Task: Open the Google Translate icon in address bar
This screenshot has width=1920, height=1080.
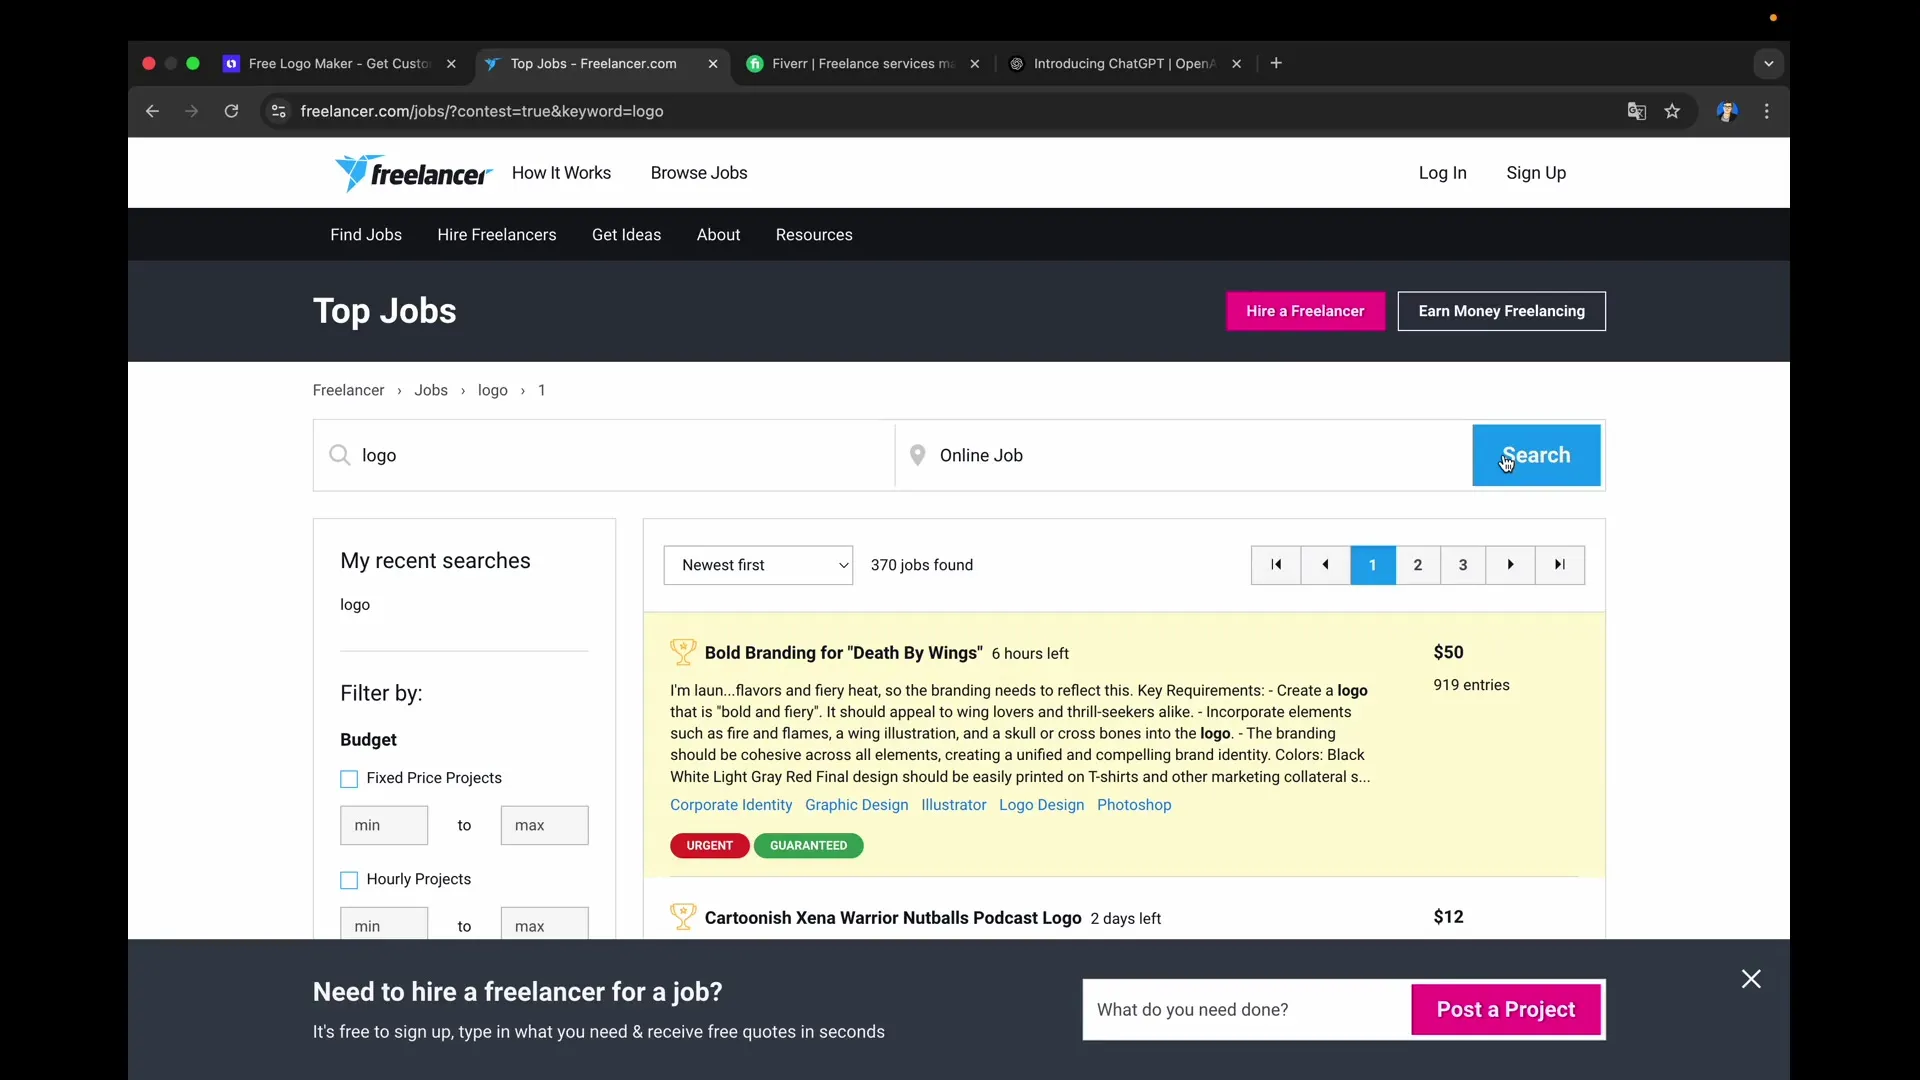Action: pyautogui.click(x=1636, y=111)
